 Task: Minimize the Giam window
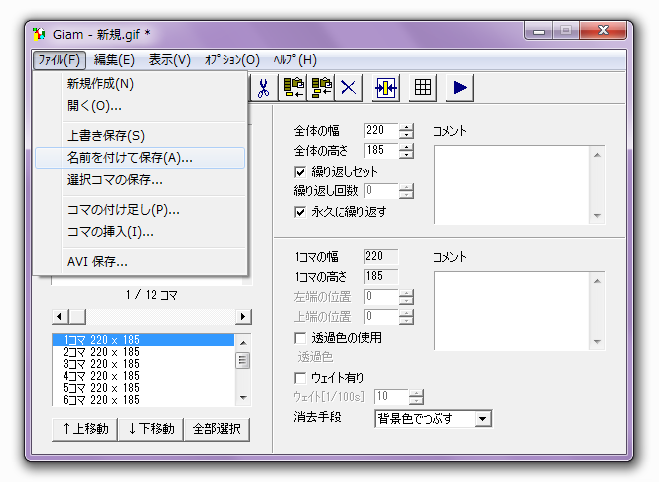coord(539,31)
